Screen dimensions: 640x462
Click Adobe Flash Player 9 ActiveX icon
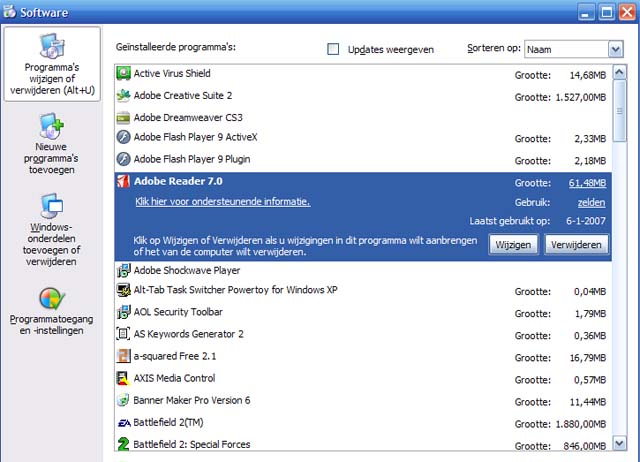pos(123,137)
